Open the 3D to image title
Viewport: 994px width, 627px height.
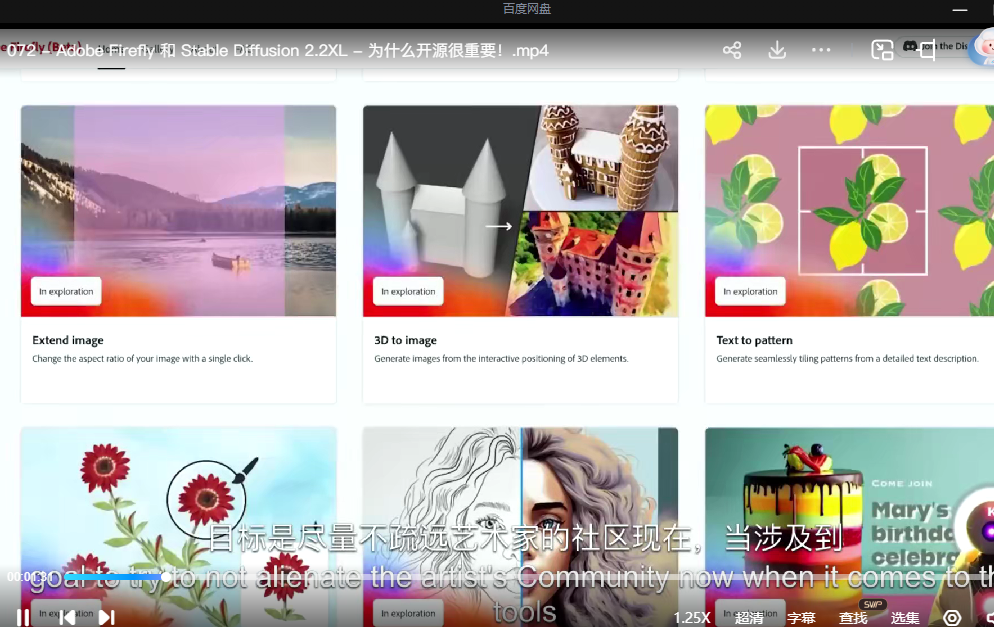(x=405, y=340)
